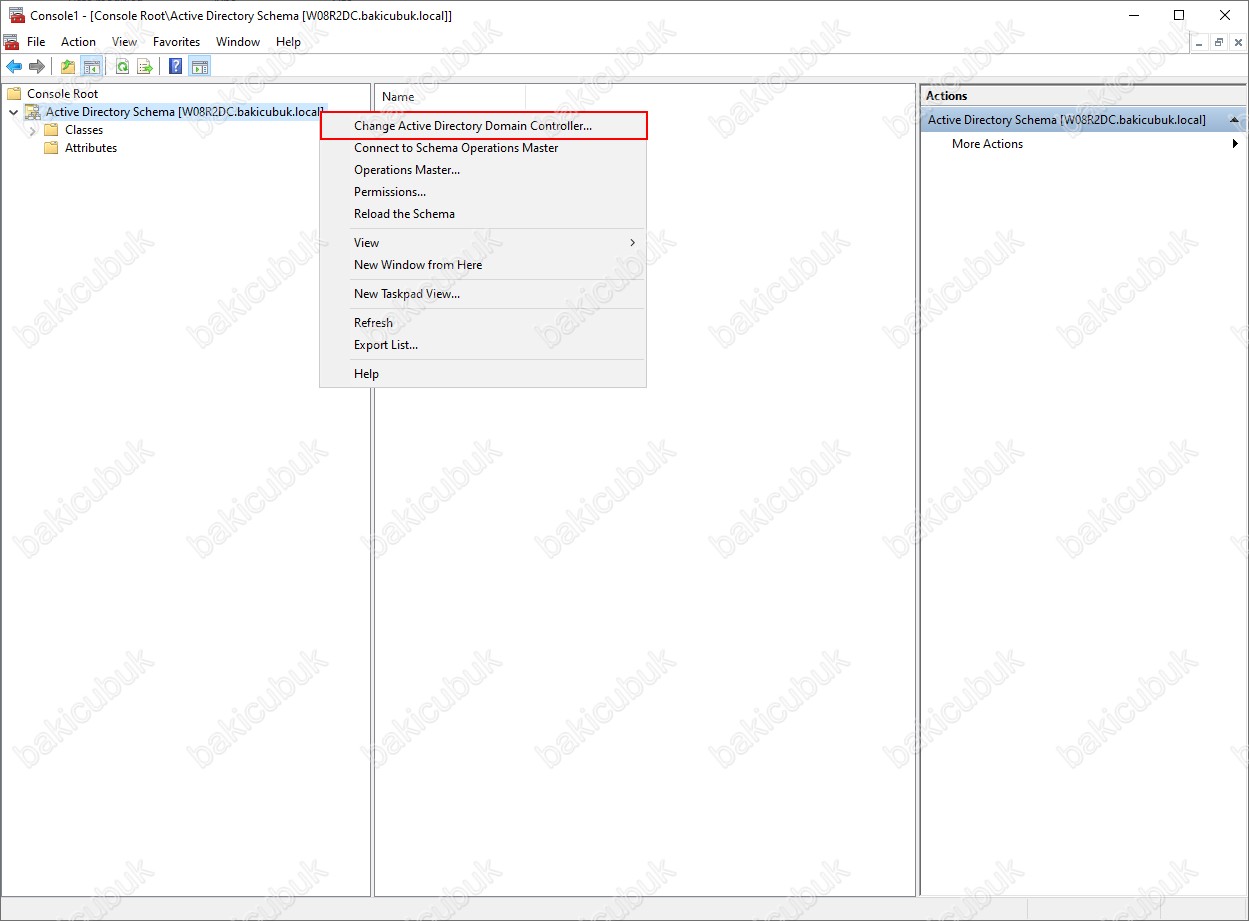Select Connect to Schema Operations Master

[x=483, y=148]
